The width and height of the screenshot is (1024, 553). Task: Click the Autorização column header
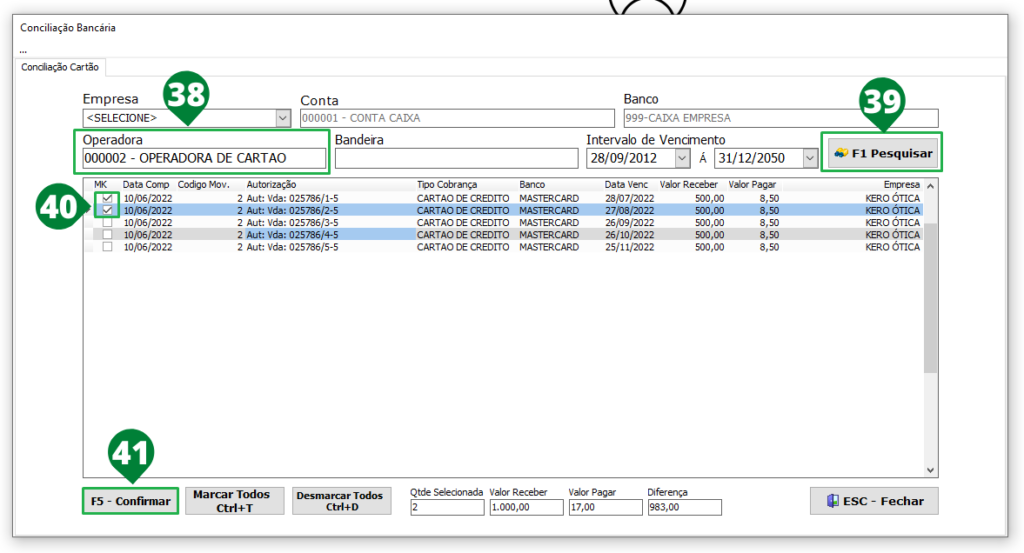point(271,185)
